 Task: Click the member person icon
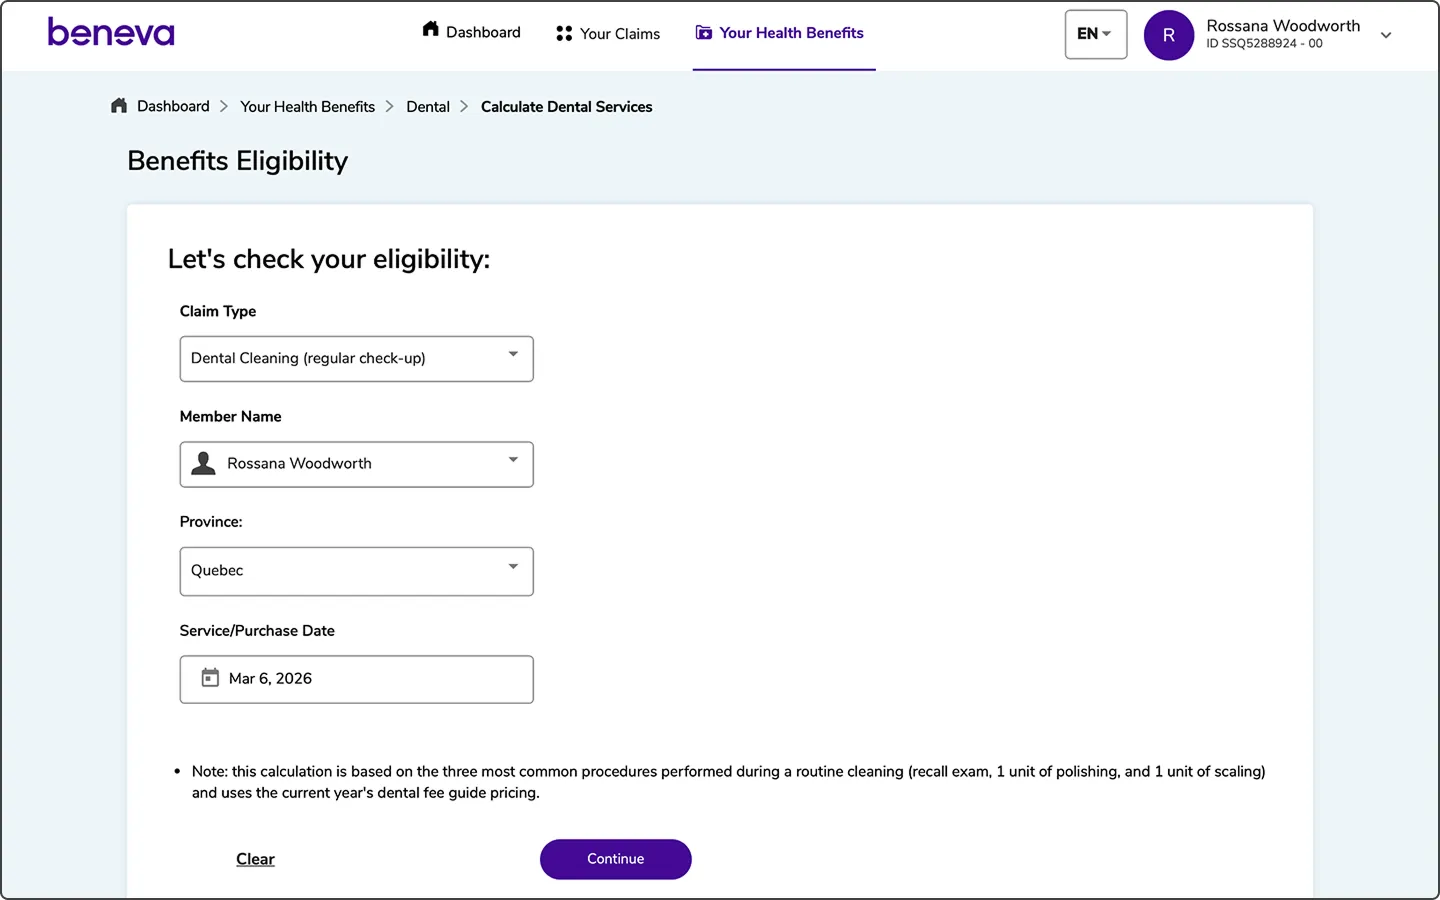coord(204,463)
